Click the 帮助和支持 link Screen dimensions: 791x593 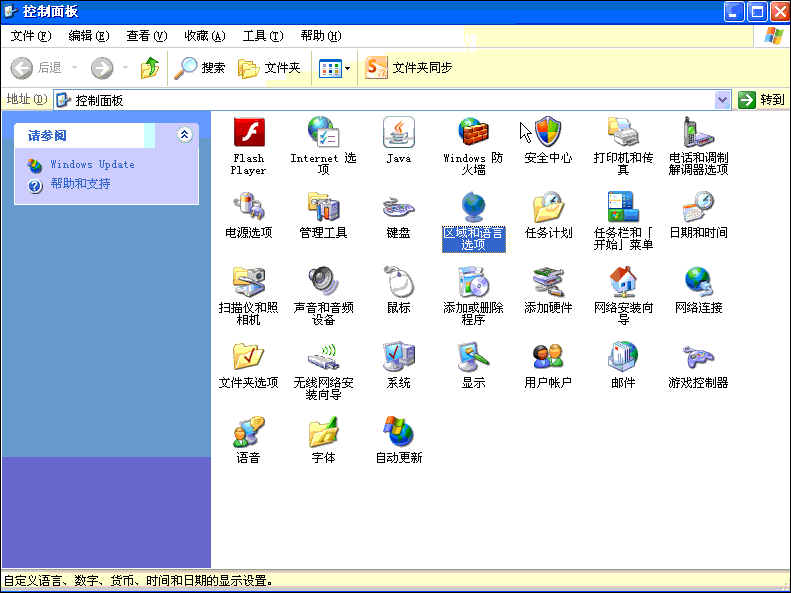80,184
